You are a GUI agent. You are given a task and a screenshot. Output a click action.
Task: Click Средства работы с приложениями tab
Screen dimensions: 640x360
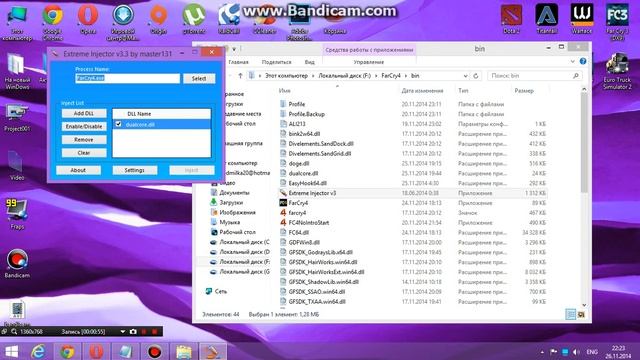point(369,50)
